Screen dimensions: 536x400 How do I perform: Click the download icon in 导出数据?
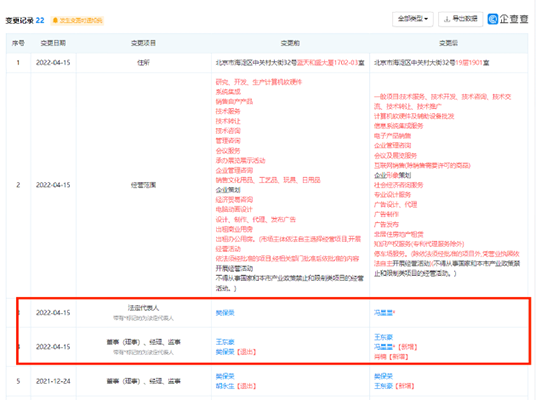click(446, 19)
